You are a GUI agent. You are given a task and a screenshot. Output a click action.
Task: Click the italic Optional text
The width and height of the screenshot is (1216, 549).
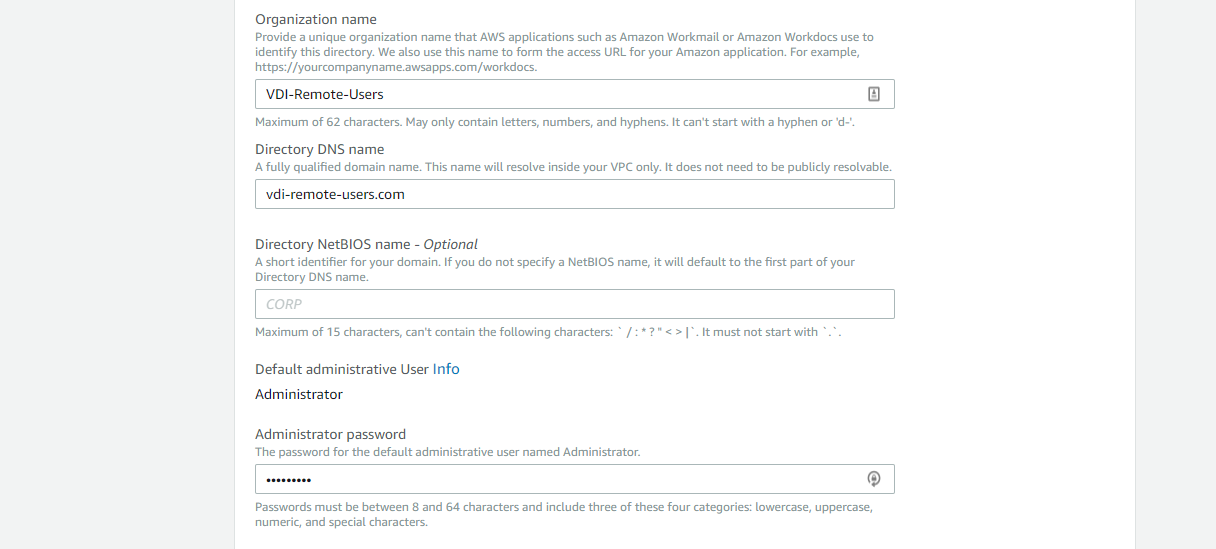point(451,244)
